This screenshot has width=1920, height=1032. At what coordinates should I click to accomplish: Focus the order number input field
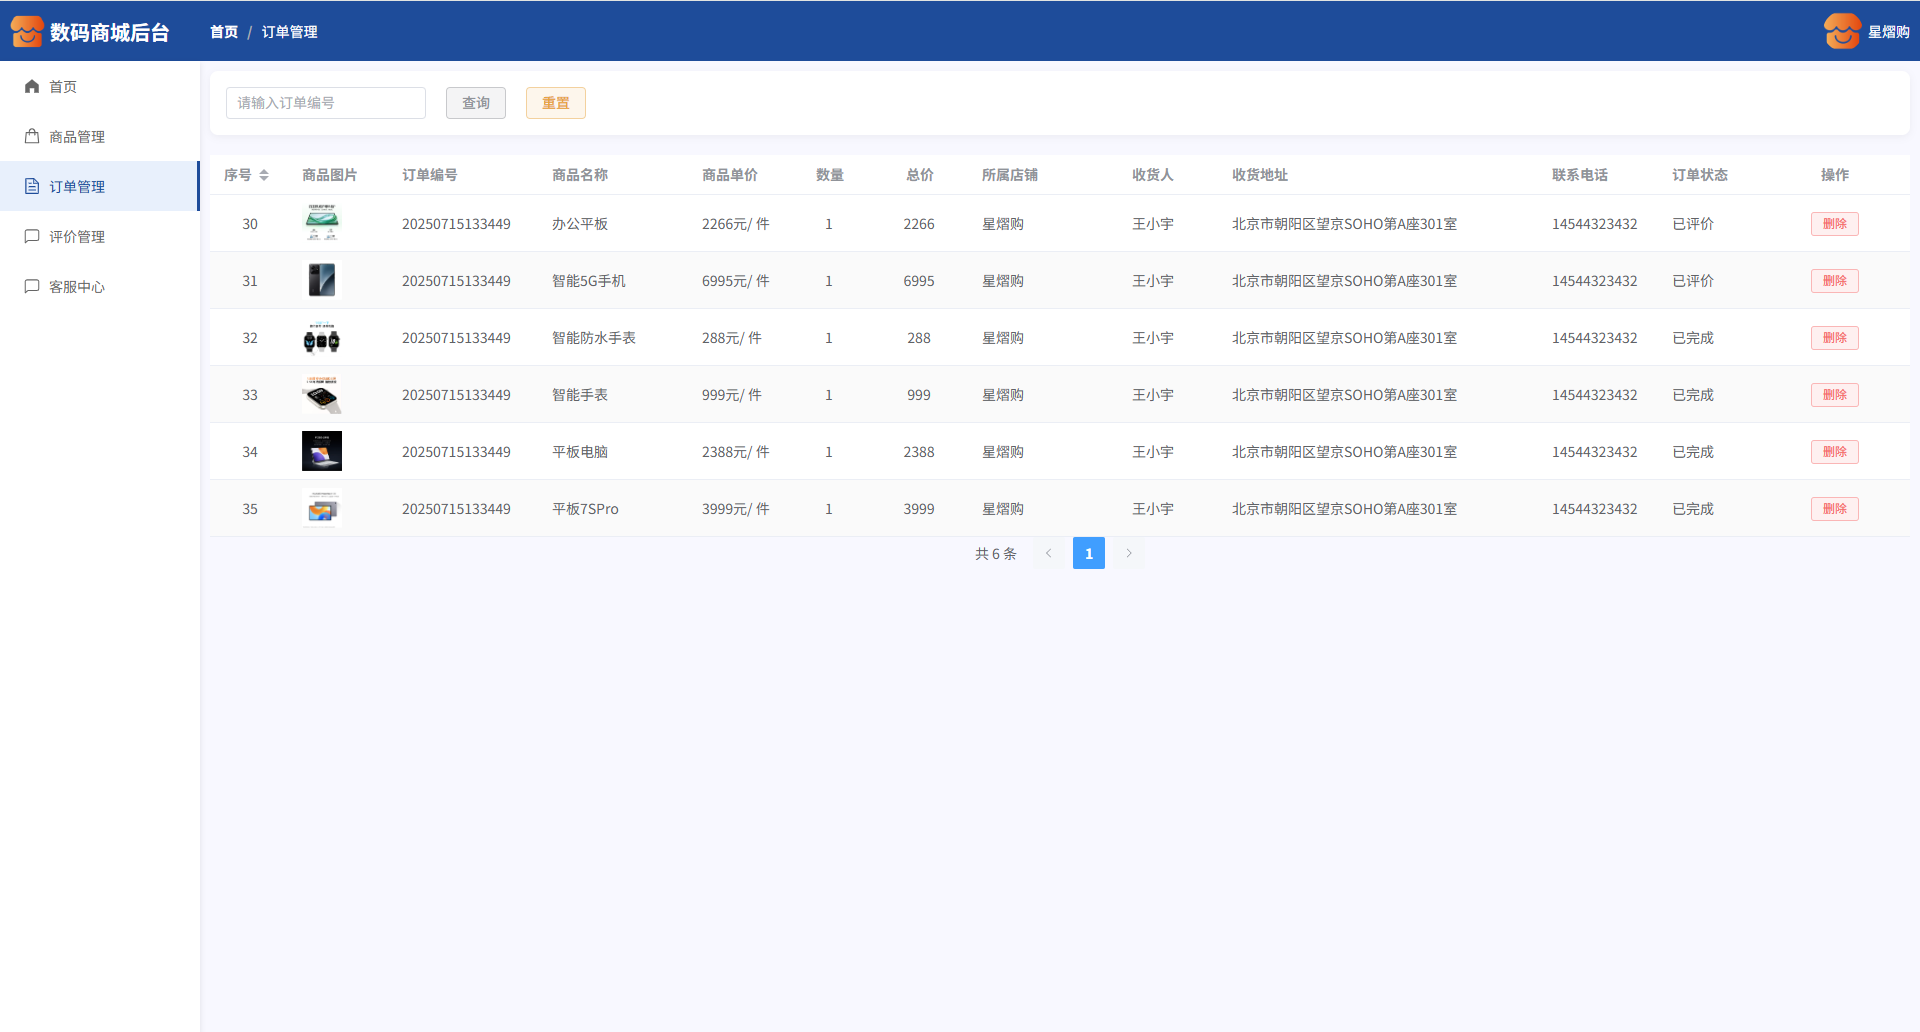click(x=326, y=103)
